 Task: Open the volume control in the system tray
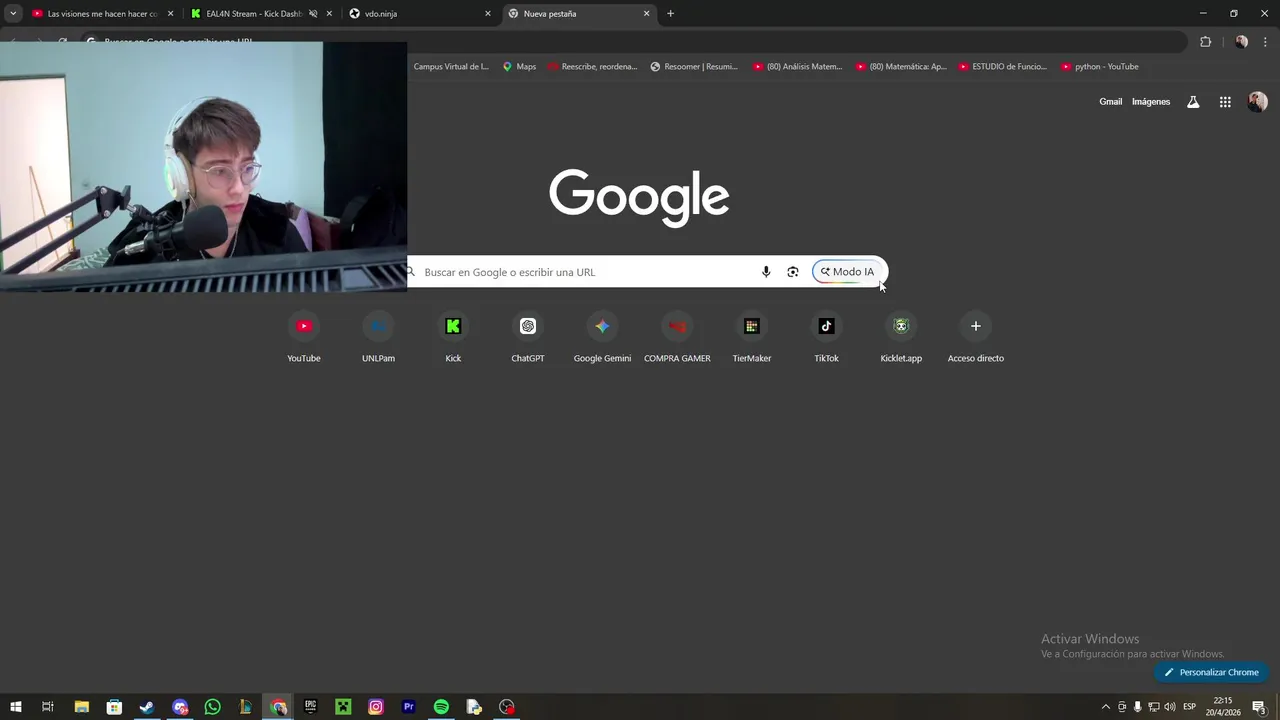1170,707
